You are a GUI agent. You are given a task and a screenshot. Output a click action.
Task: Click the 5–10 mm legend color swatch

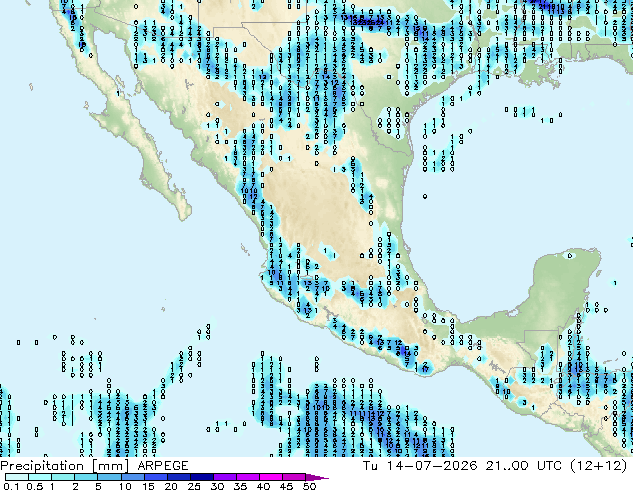coord(109,477)
